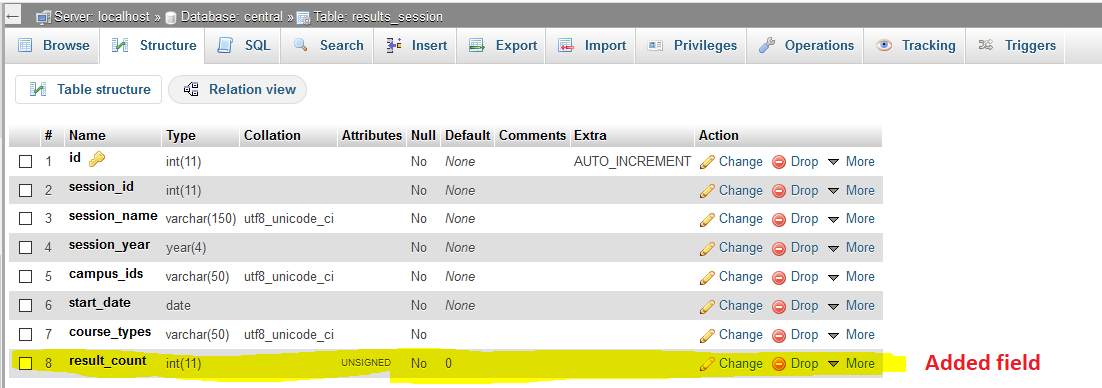Click the pencil icon for session_name
1102x388 pixels.
(708, 219)
